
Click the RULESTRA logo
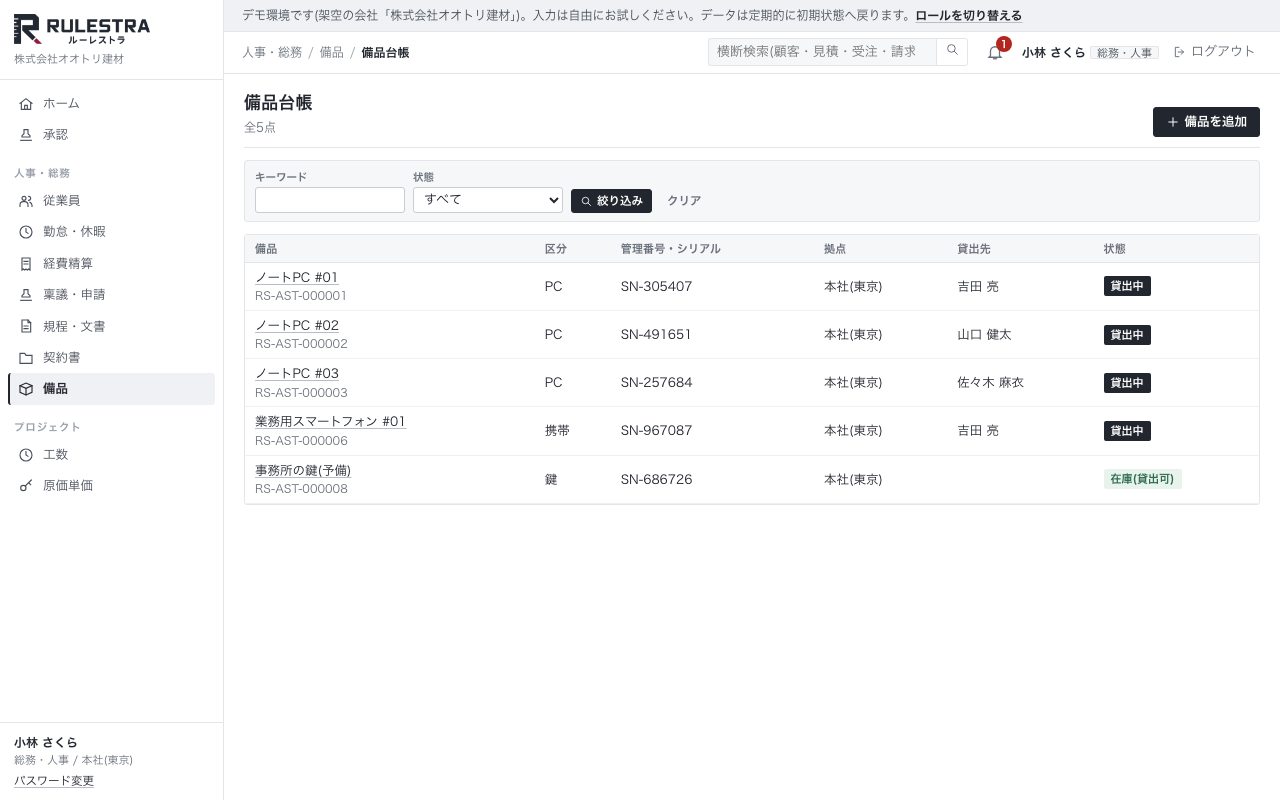[x=82, y=31]
